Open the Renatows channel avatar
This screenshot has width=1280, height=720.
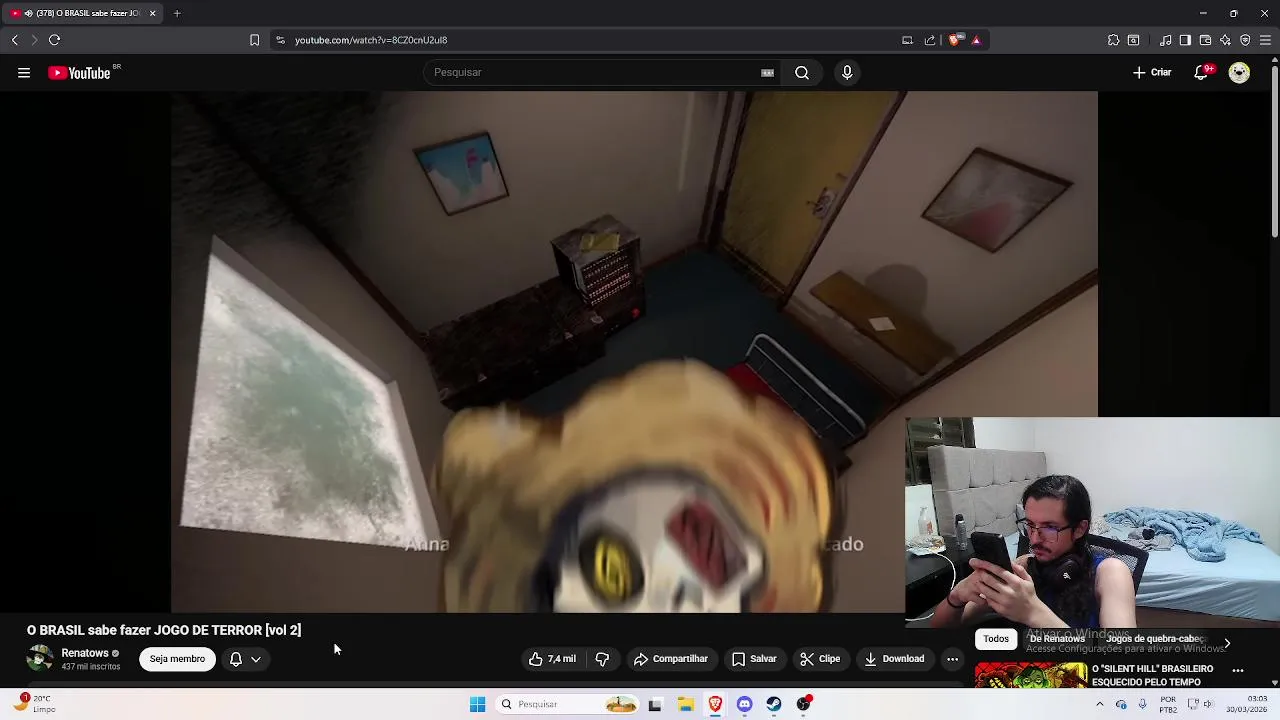click(x=40, y=659)
